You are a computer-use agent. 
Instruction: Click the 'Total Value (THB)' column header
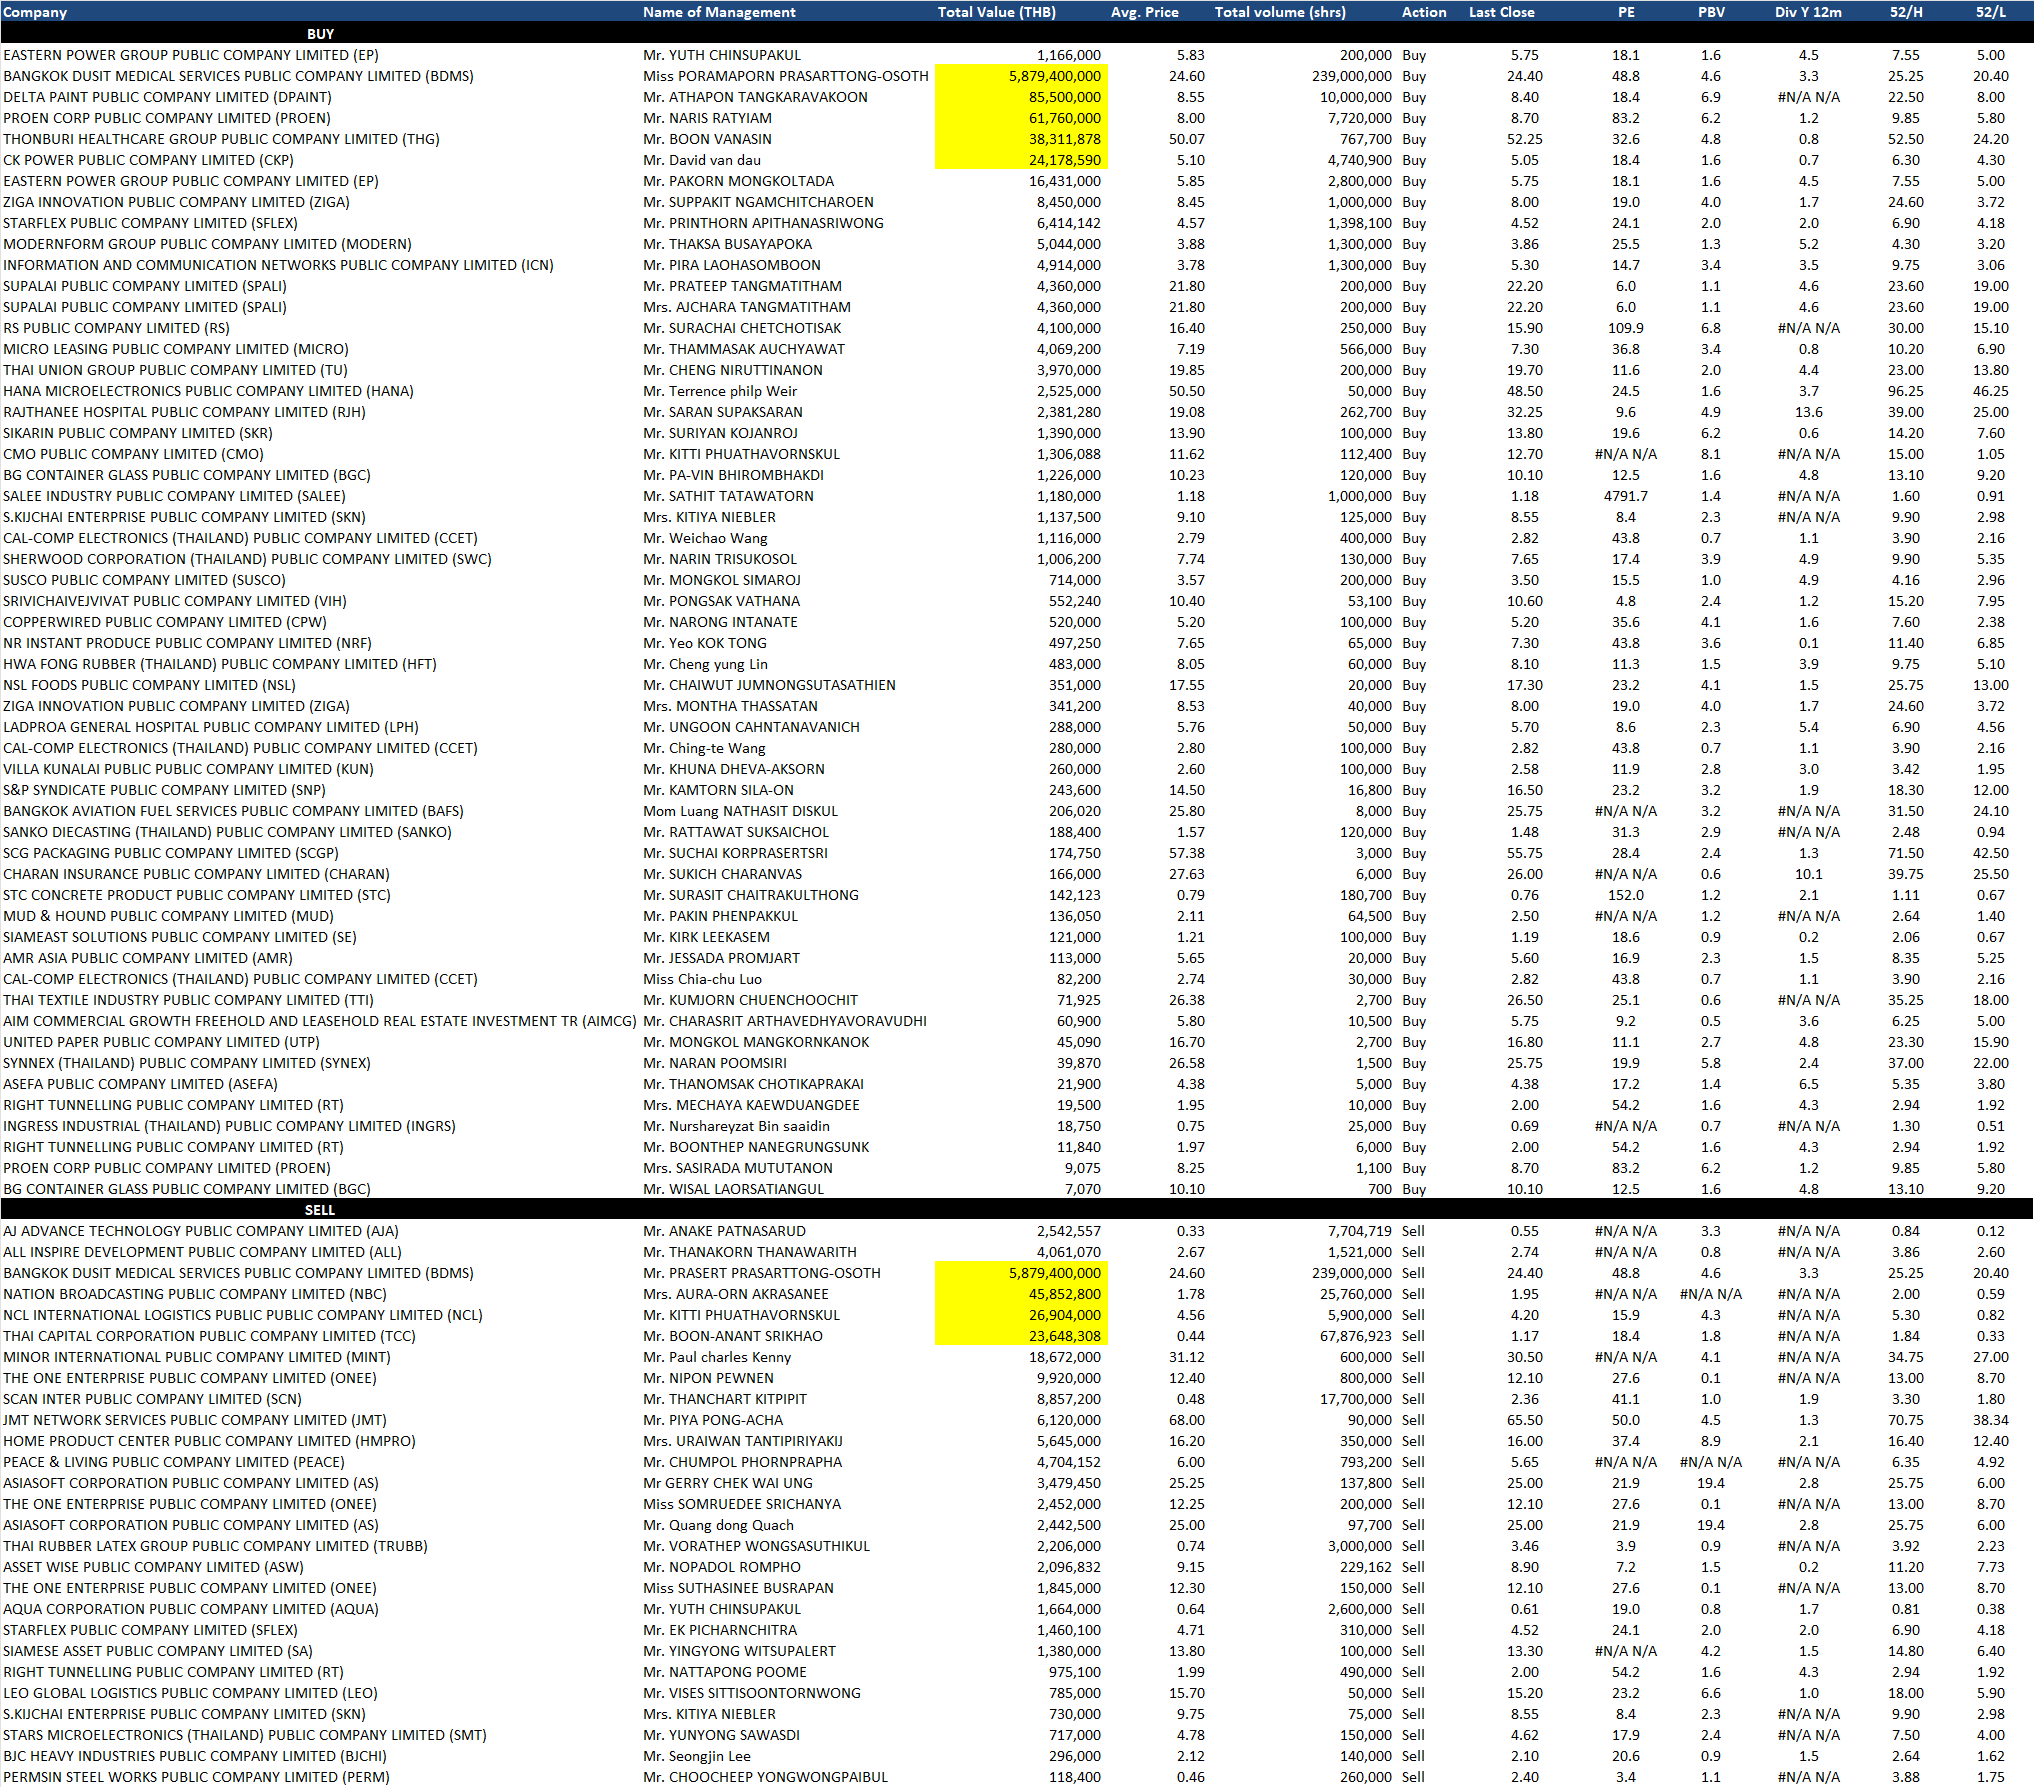coord(996,12)
